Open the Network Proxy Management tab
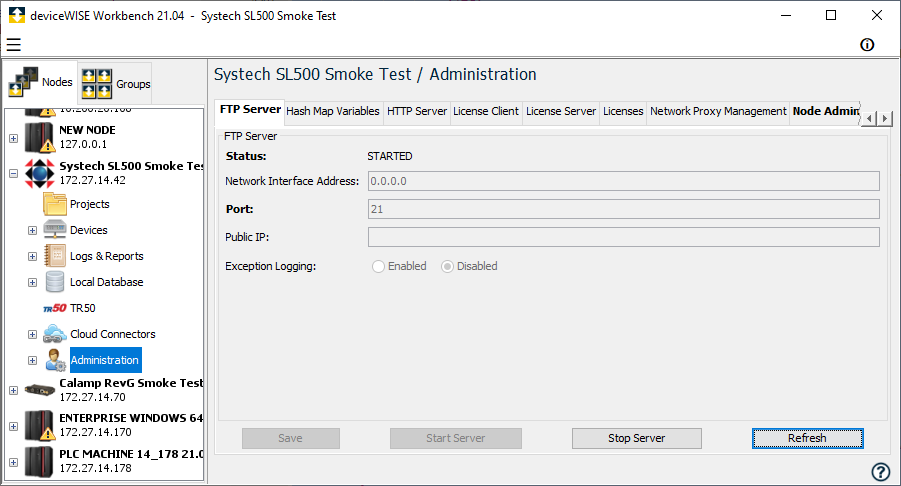This screenshot has width=901, height=486. (718, 111)
